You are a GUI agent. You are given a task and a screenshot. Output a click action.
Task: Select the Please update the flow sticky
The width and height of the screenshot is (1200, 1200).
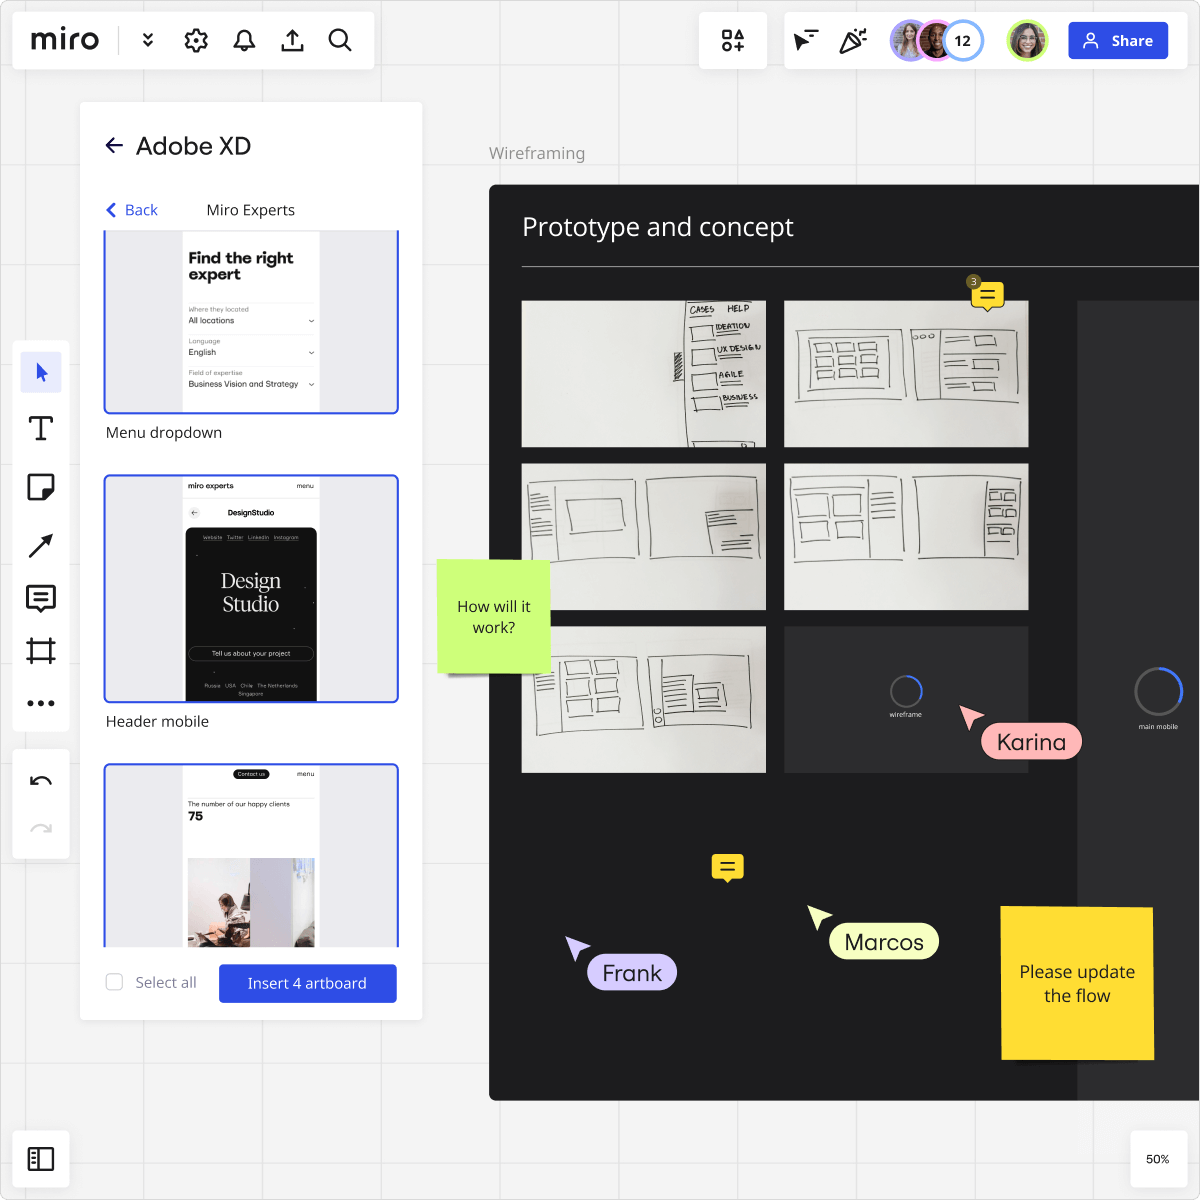point(1077,983)
